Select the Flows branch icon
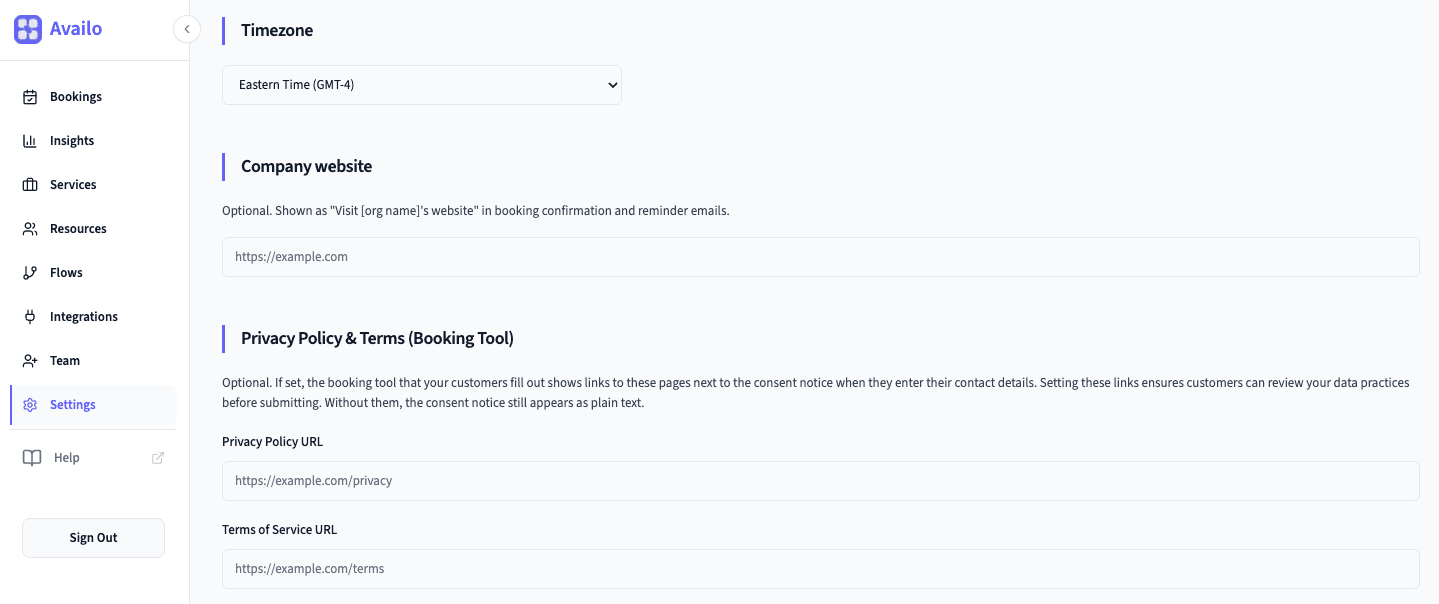The height and width of the screenshot is (604, 1439). point(30,272)
